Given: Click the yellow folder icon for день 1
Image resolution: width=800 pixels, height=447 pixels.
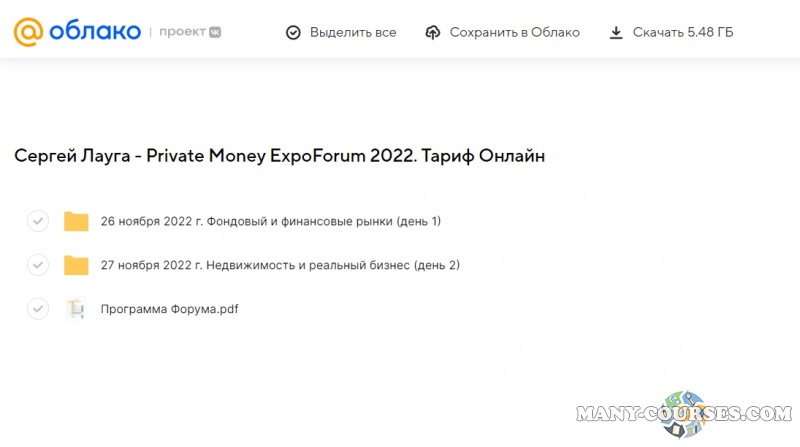Looking at the screenshot, I should (x=76, y=221).
